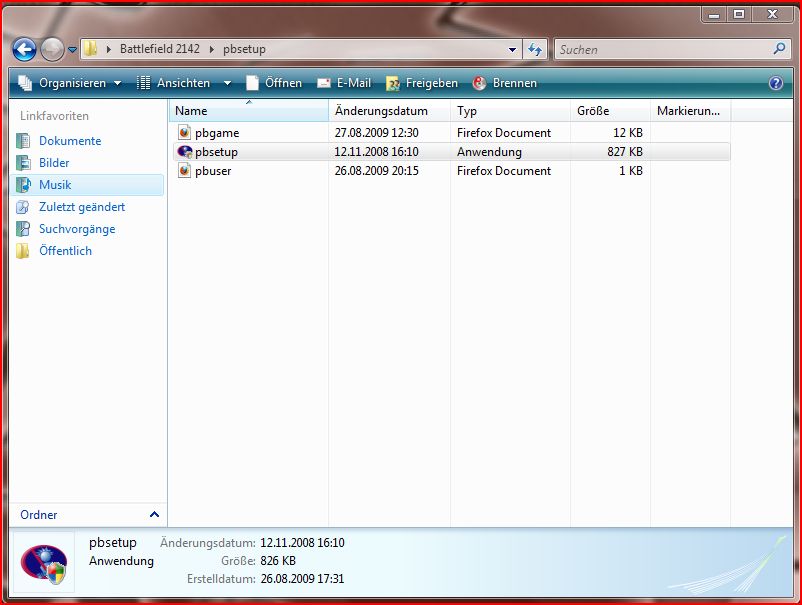Select the pbuser file name

point(213,171)
